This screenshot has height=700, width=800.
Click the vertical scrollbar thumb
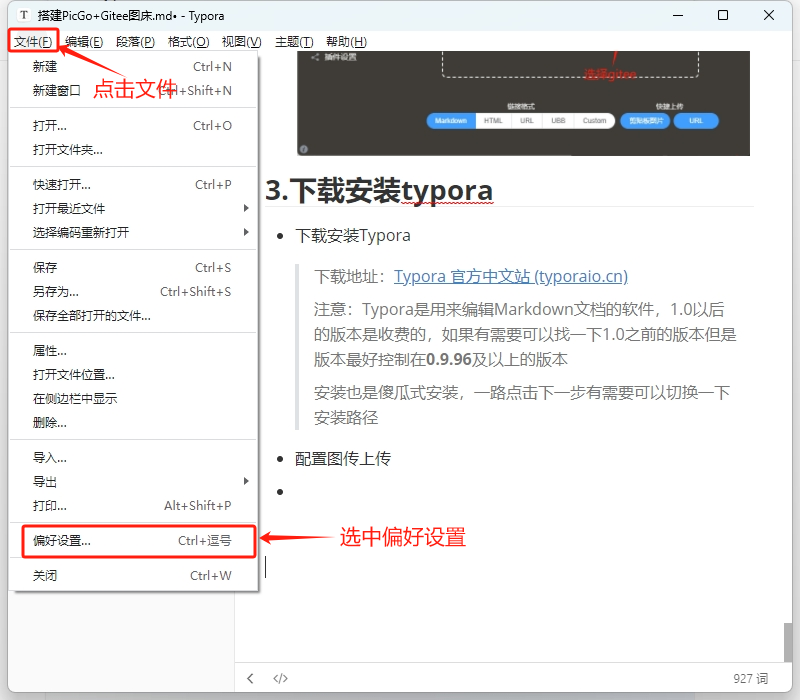click(788, 642)
